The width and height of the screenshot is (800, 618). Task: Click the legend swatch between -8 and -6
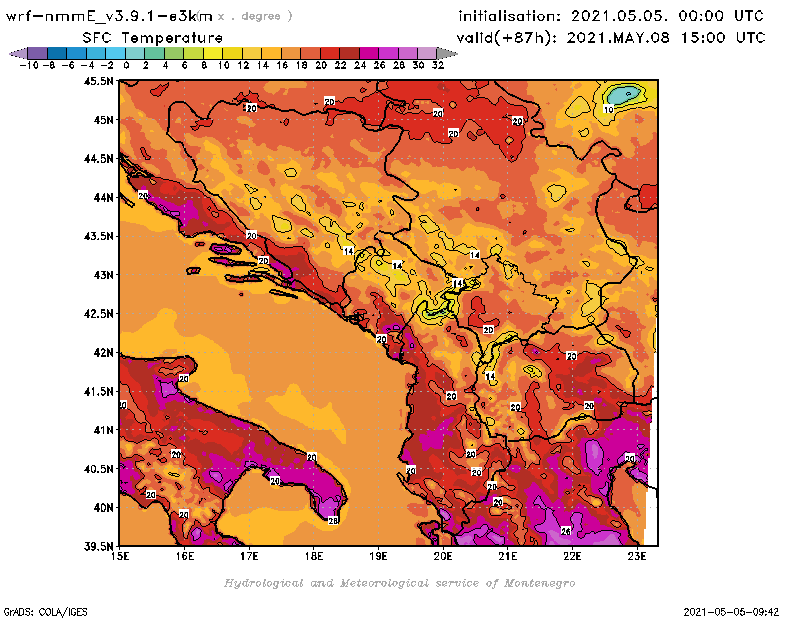57,53
